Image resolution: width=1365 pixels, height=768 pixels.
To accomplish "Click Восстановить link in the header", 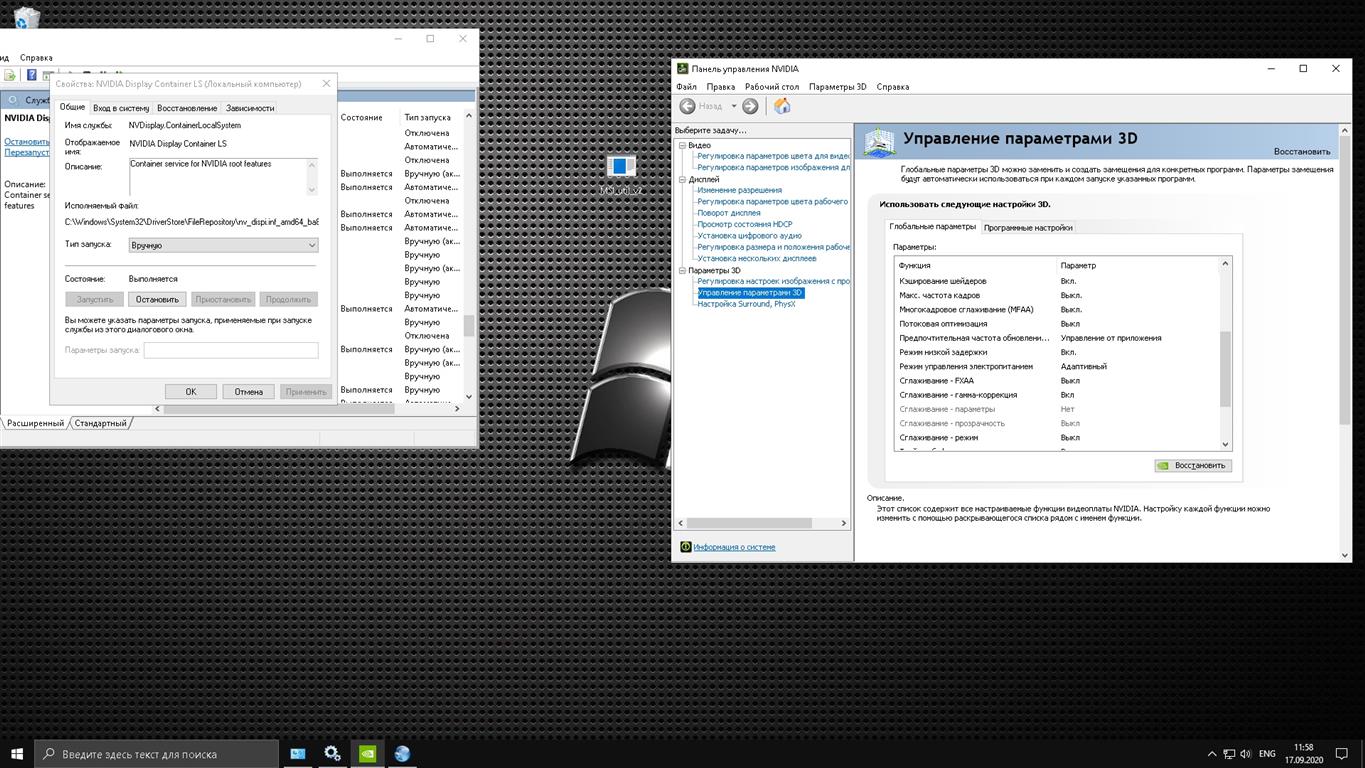I will 1302,152.
